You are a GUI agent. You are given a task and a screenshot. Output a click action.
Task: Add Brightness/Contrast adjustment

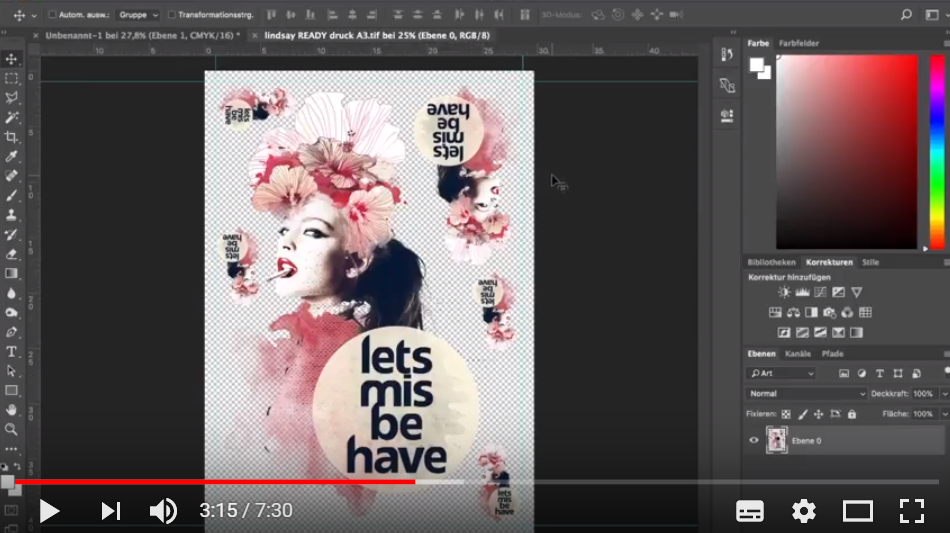(784, 292)
